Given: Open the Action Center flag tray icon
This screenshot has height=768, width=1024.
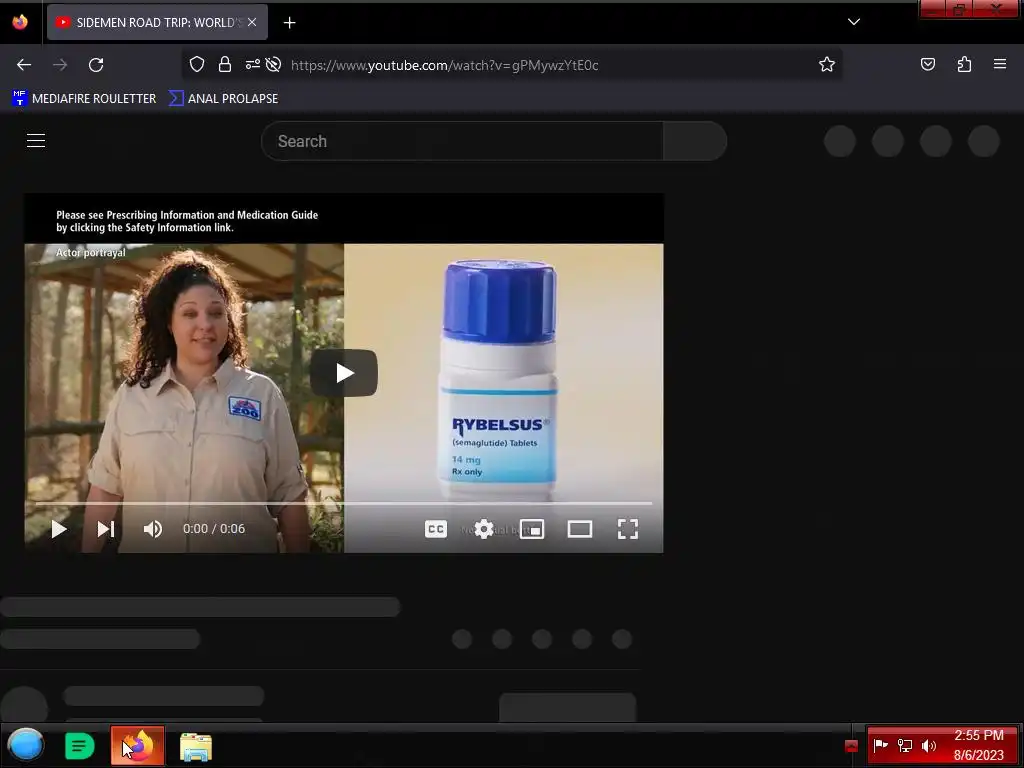Looking at the screenshot, I should pos(880,745).
